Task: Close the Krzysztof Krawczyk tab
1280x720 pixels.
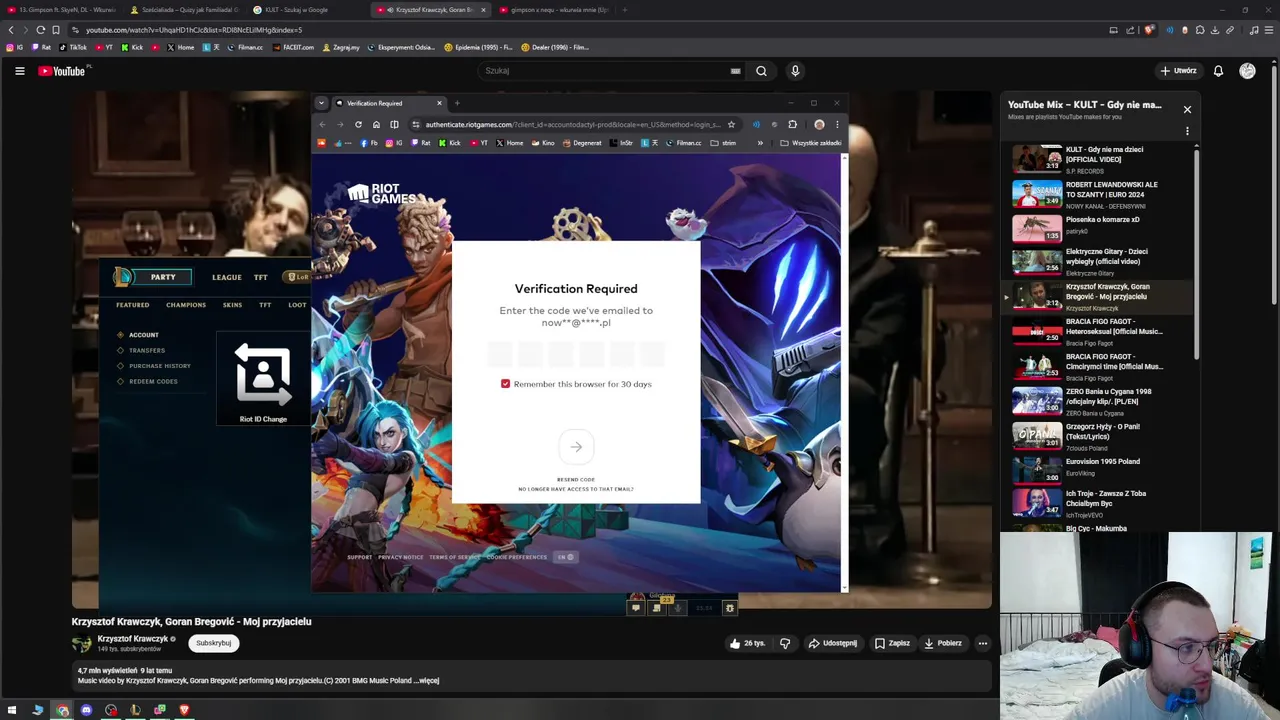Action: click(483, 10)
